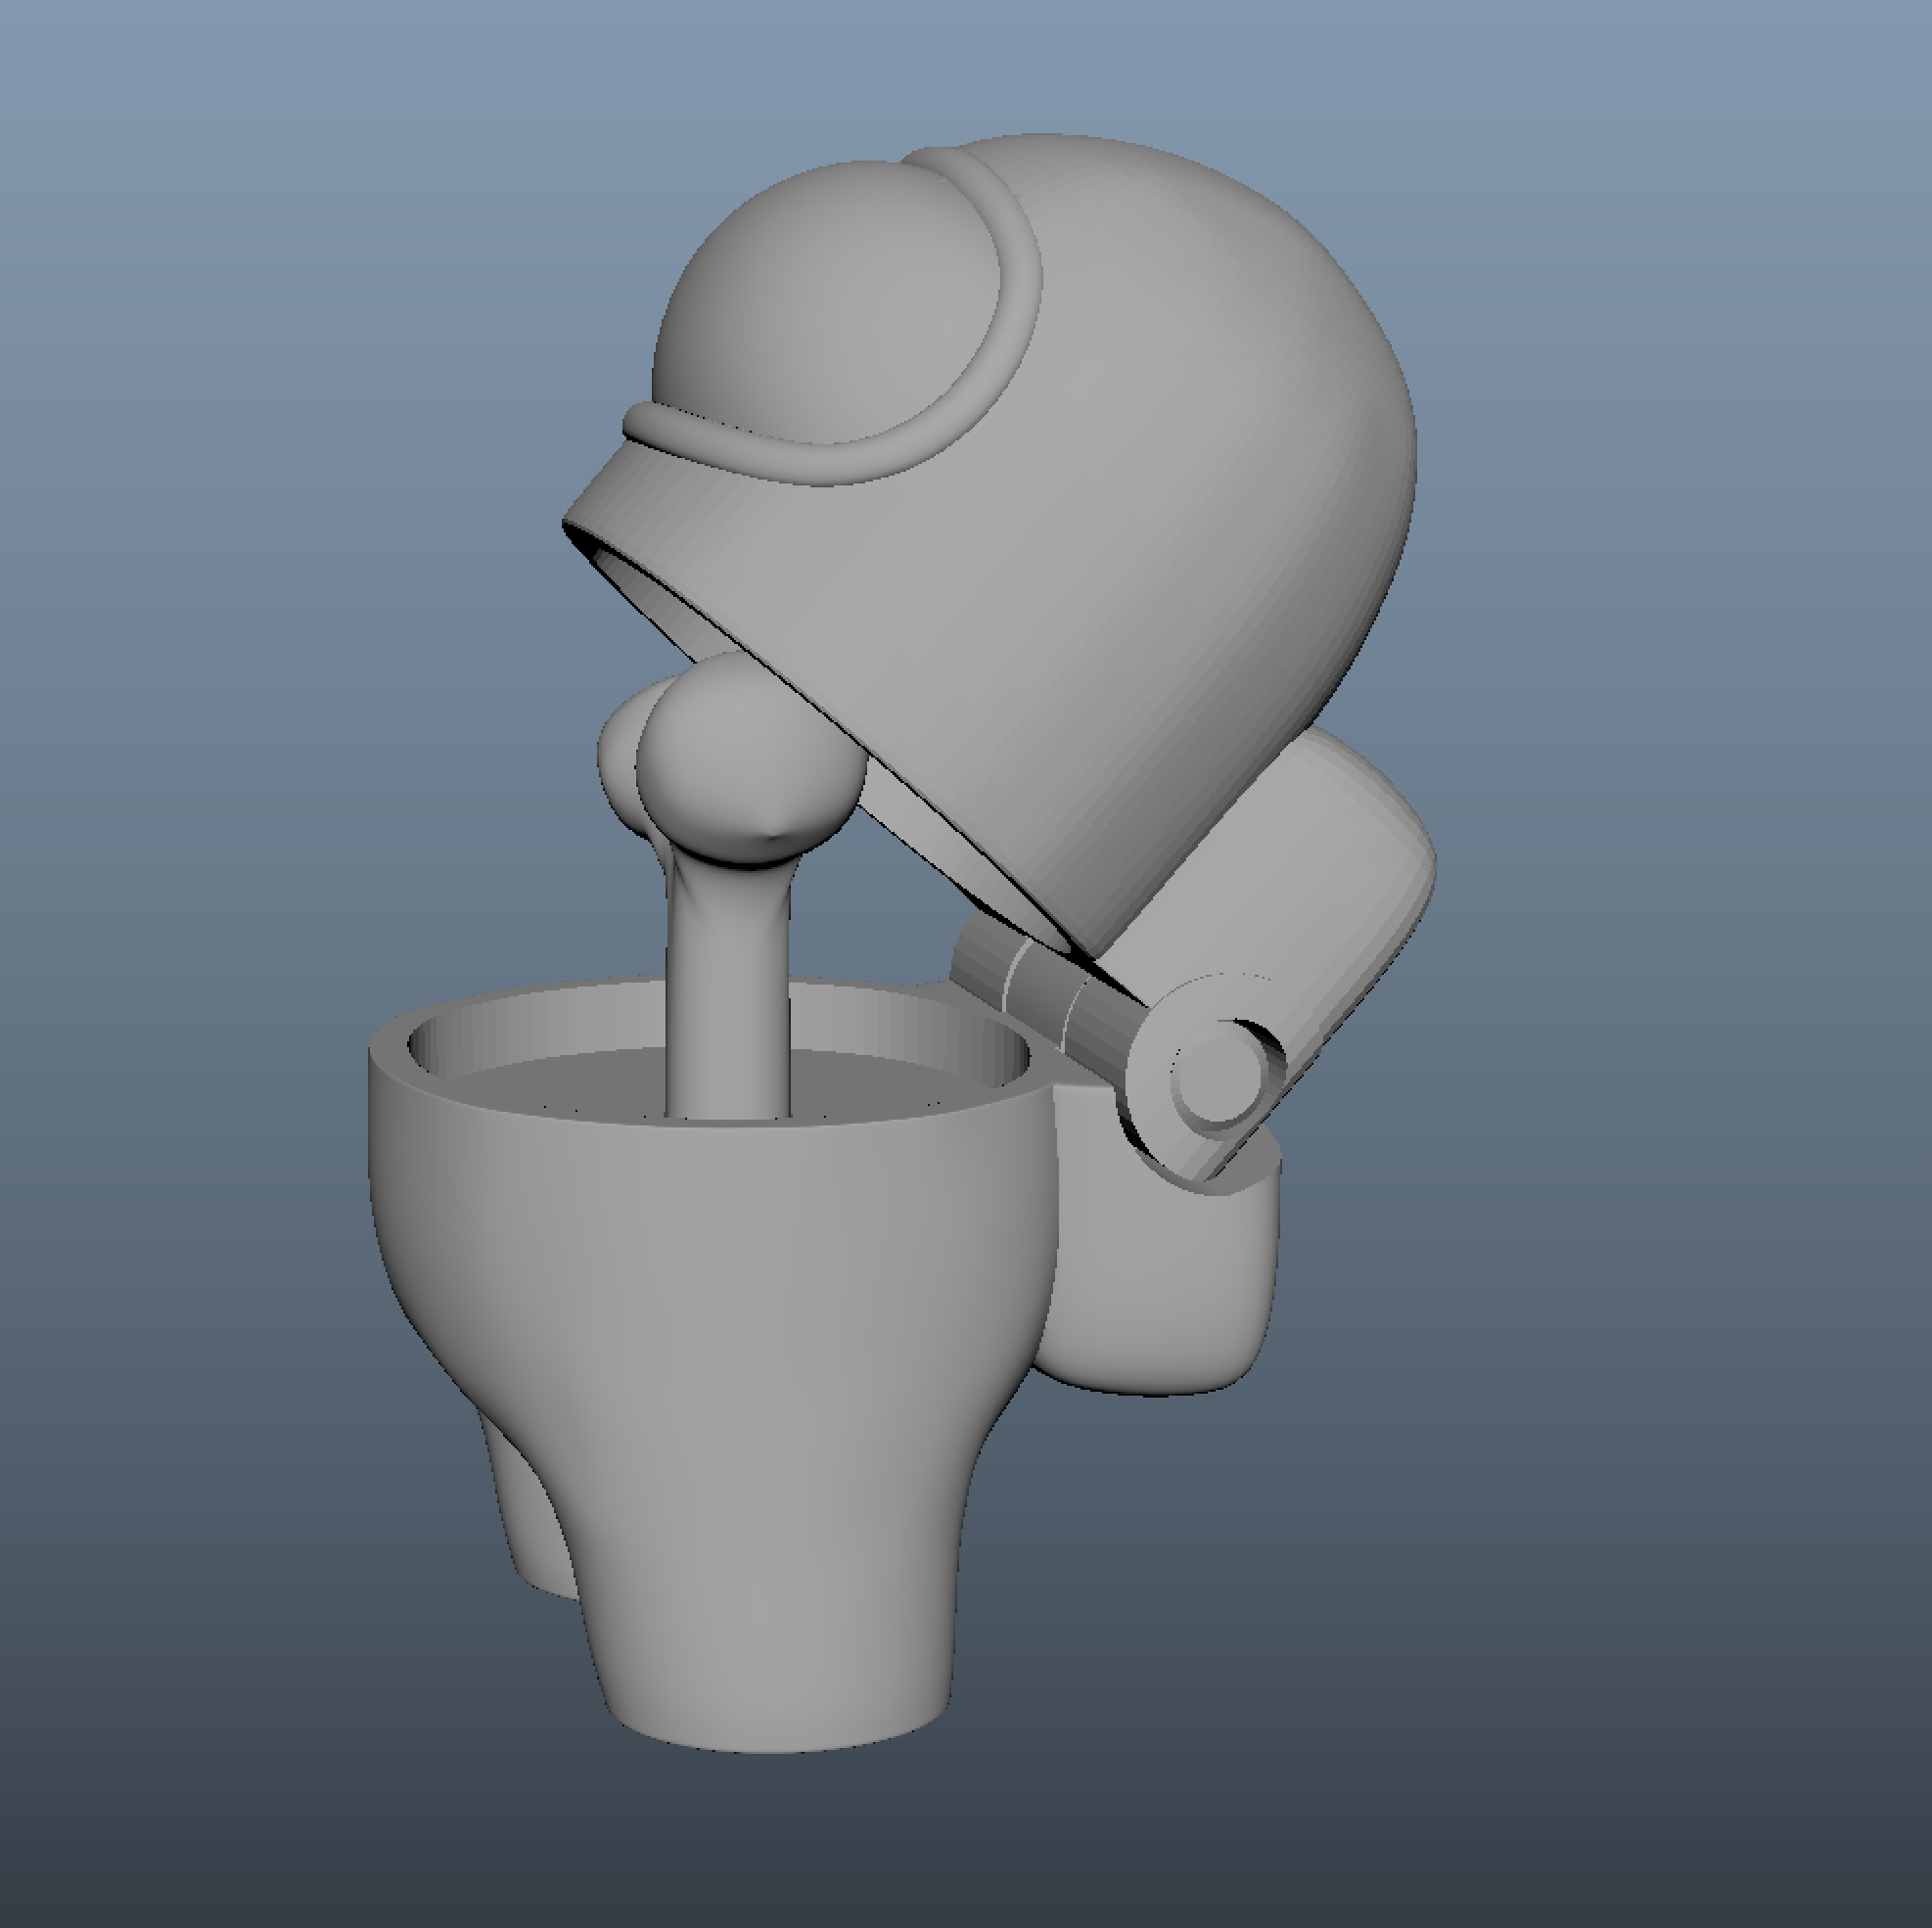
Task: Click the torso cup's top rim
Action: 390,1045
